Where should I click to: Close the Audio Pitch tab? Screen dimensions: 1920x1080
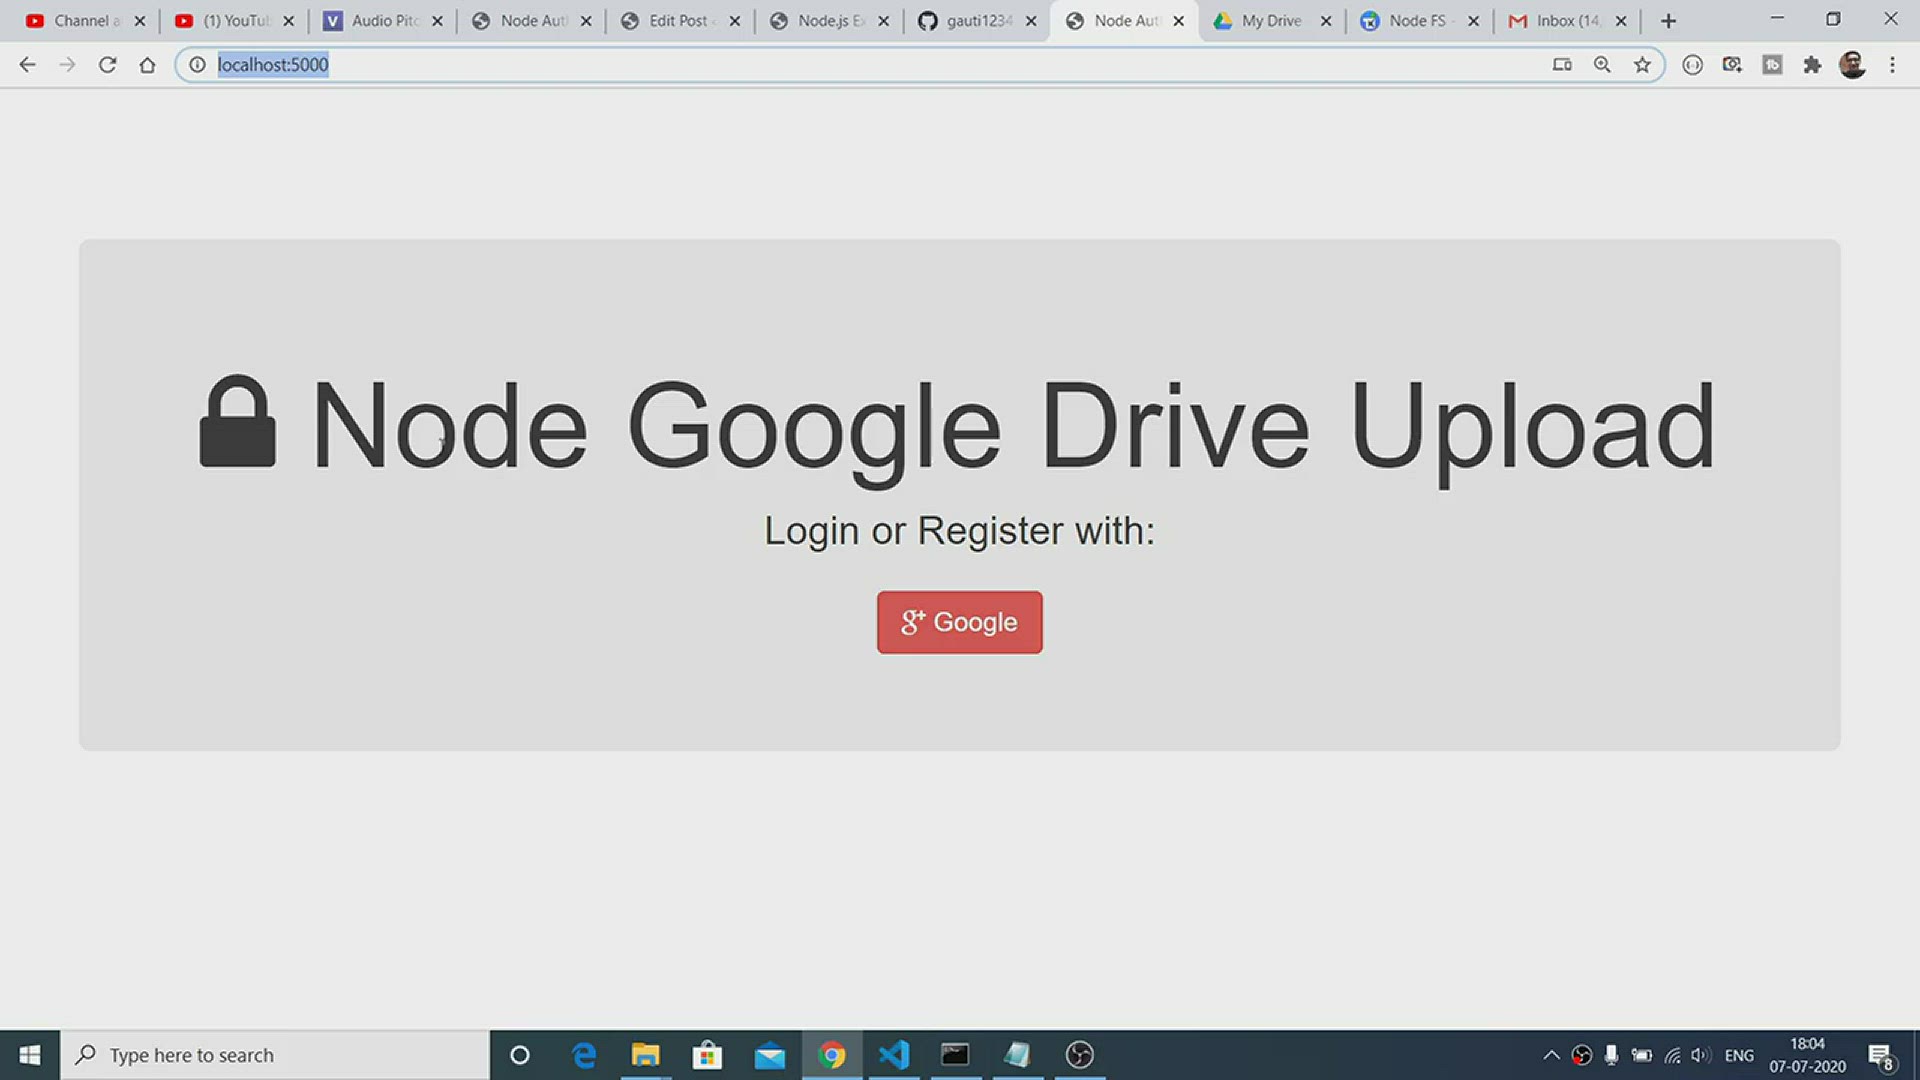[437, 21]
